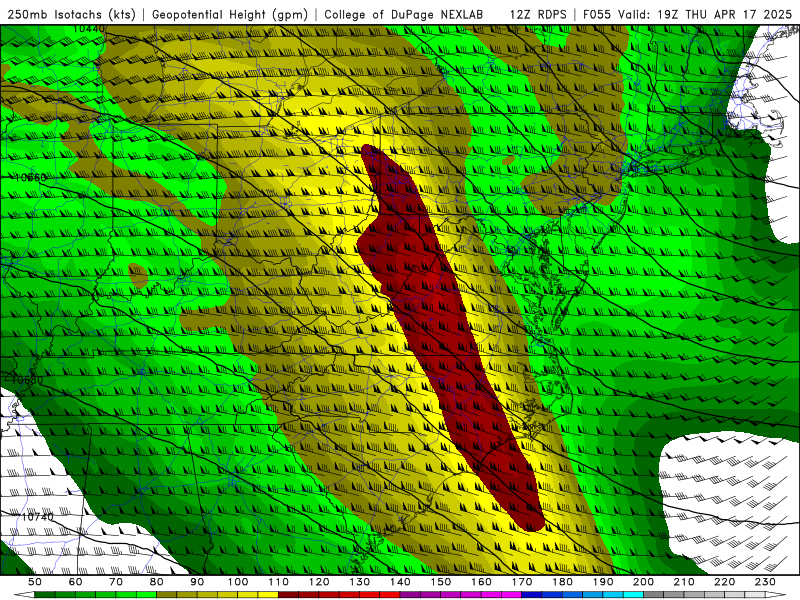This screenshot has height=600, width=800.
Task: Click the 150 value on the color scale
Action: point(441,582)
